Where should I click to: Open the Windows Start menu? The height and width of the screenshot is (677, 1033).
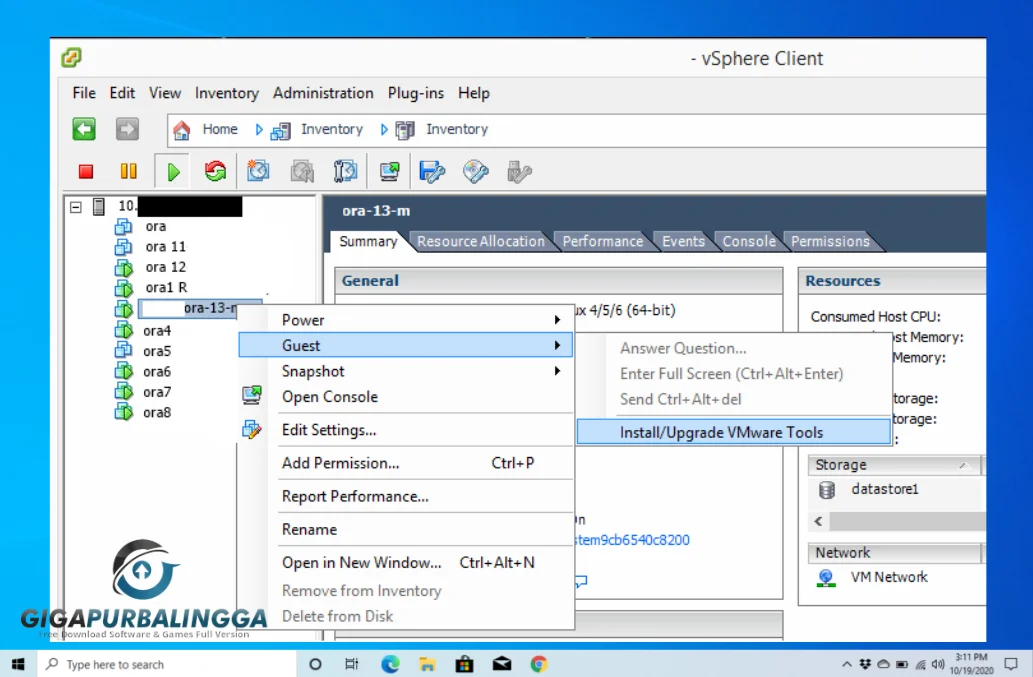[x=18, y=664]
